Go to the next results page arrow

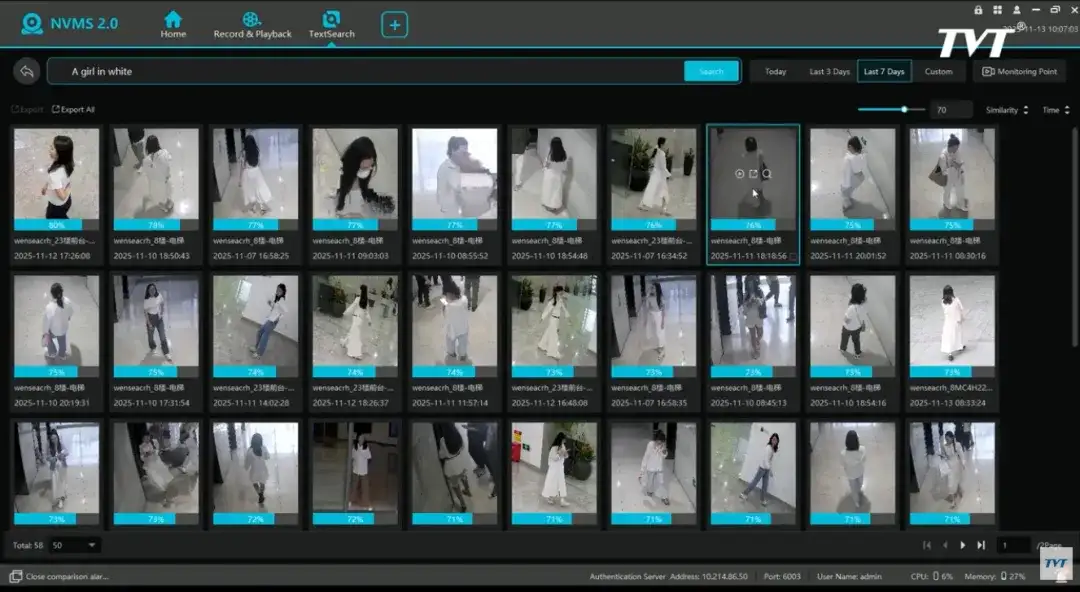click(x=963, y=545)
